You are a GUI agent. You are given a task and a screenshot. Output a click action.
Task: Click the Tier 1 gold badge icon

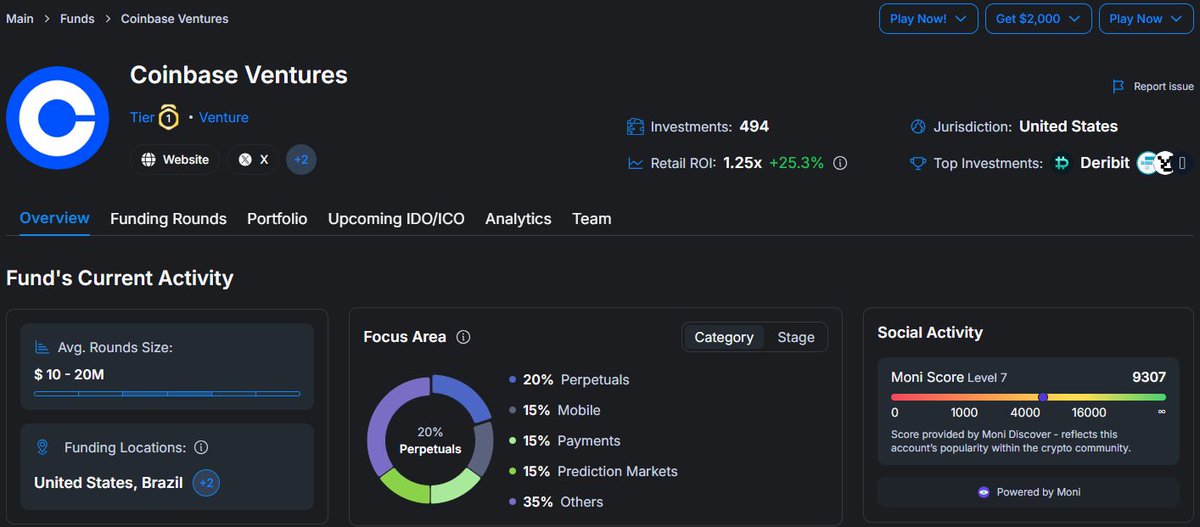pos(170,117)
